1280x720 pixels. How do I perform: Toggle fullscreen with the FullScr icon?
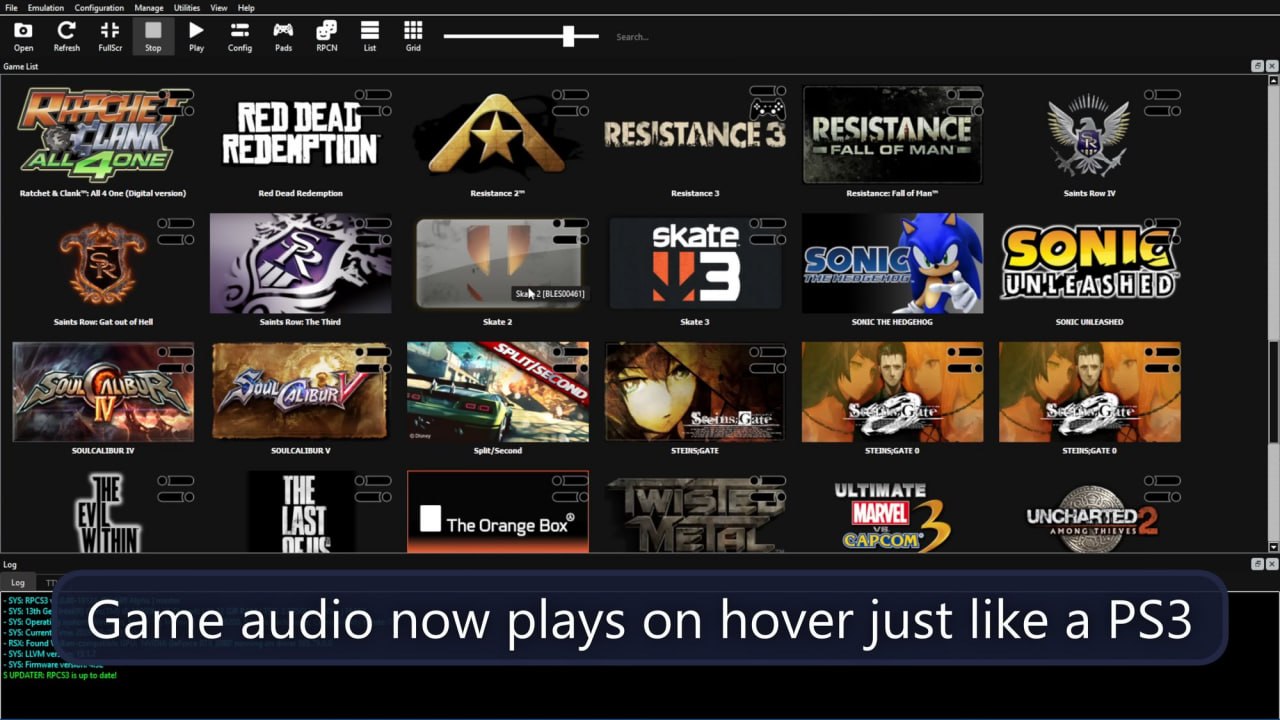(110, 36)
